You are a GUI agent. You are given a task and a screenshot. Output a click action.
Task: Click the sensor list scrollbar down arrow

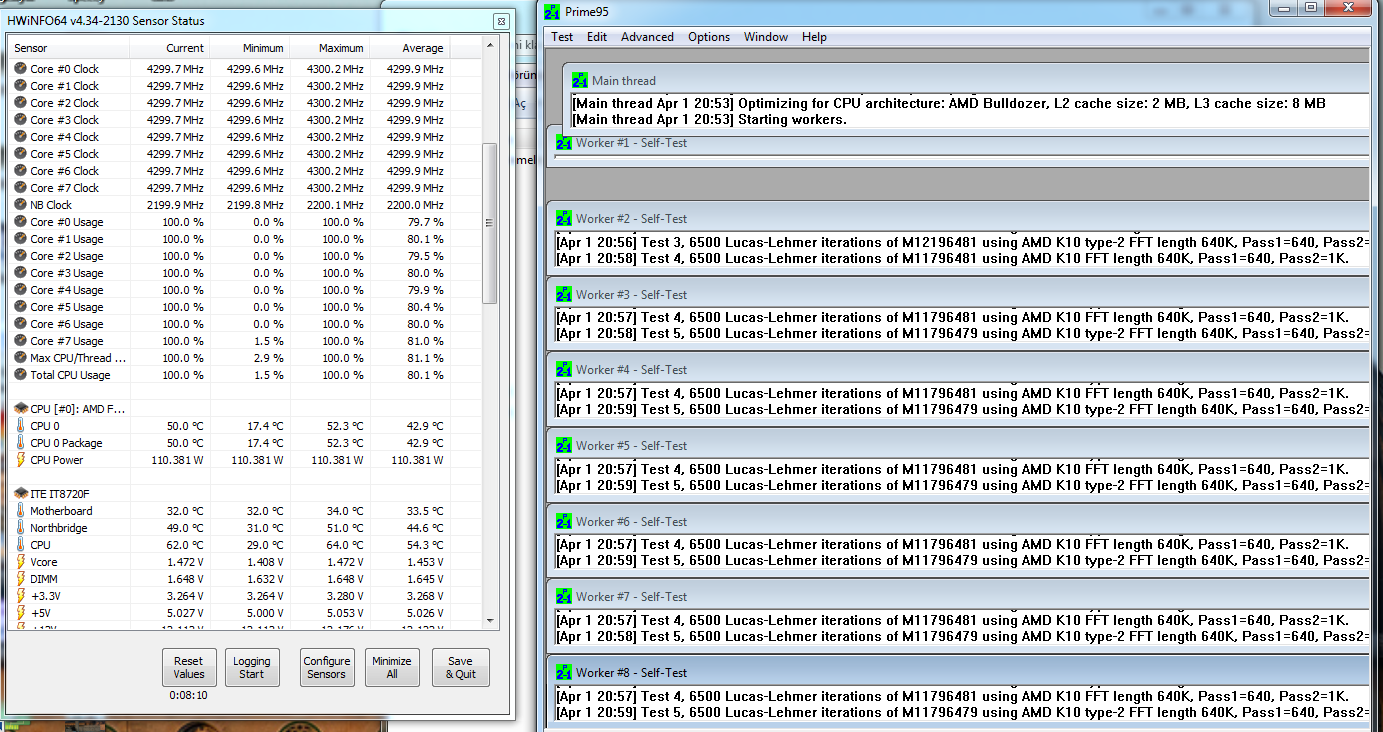pos(489,621)
